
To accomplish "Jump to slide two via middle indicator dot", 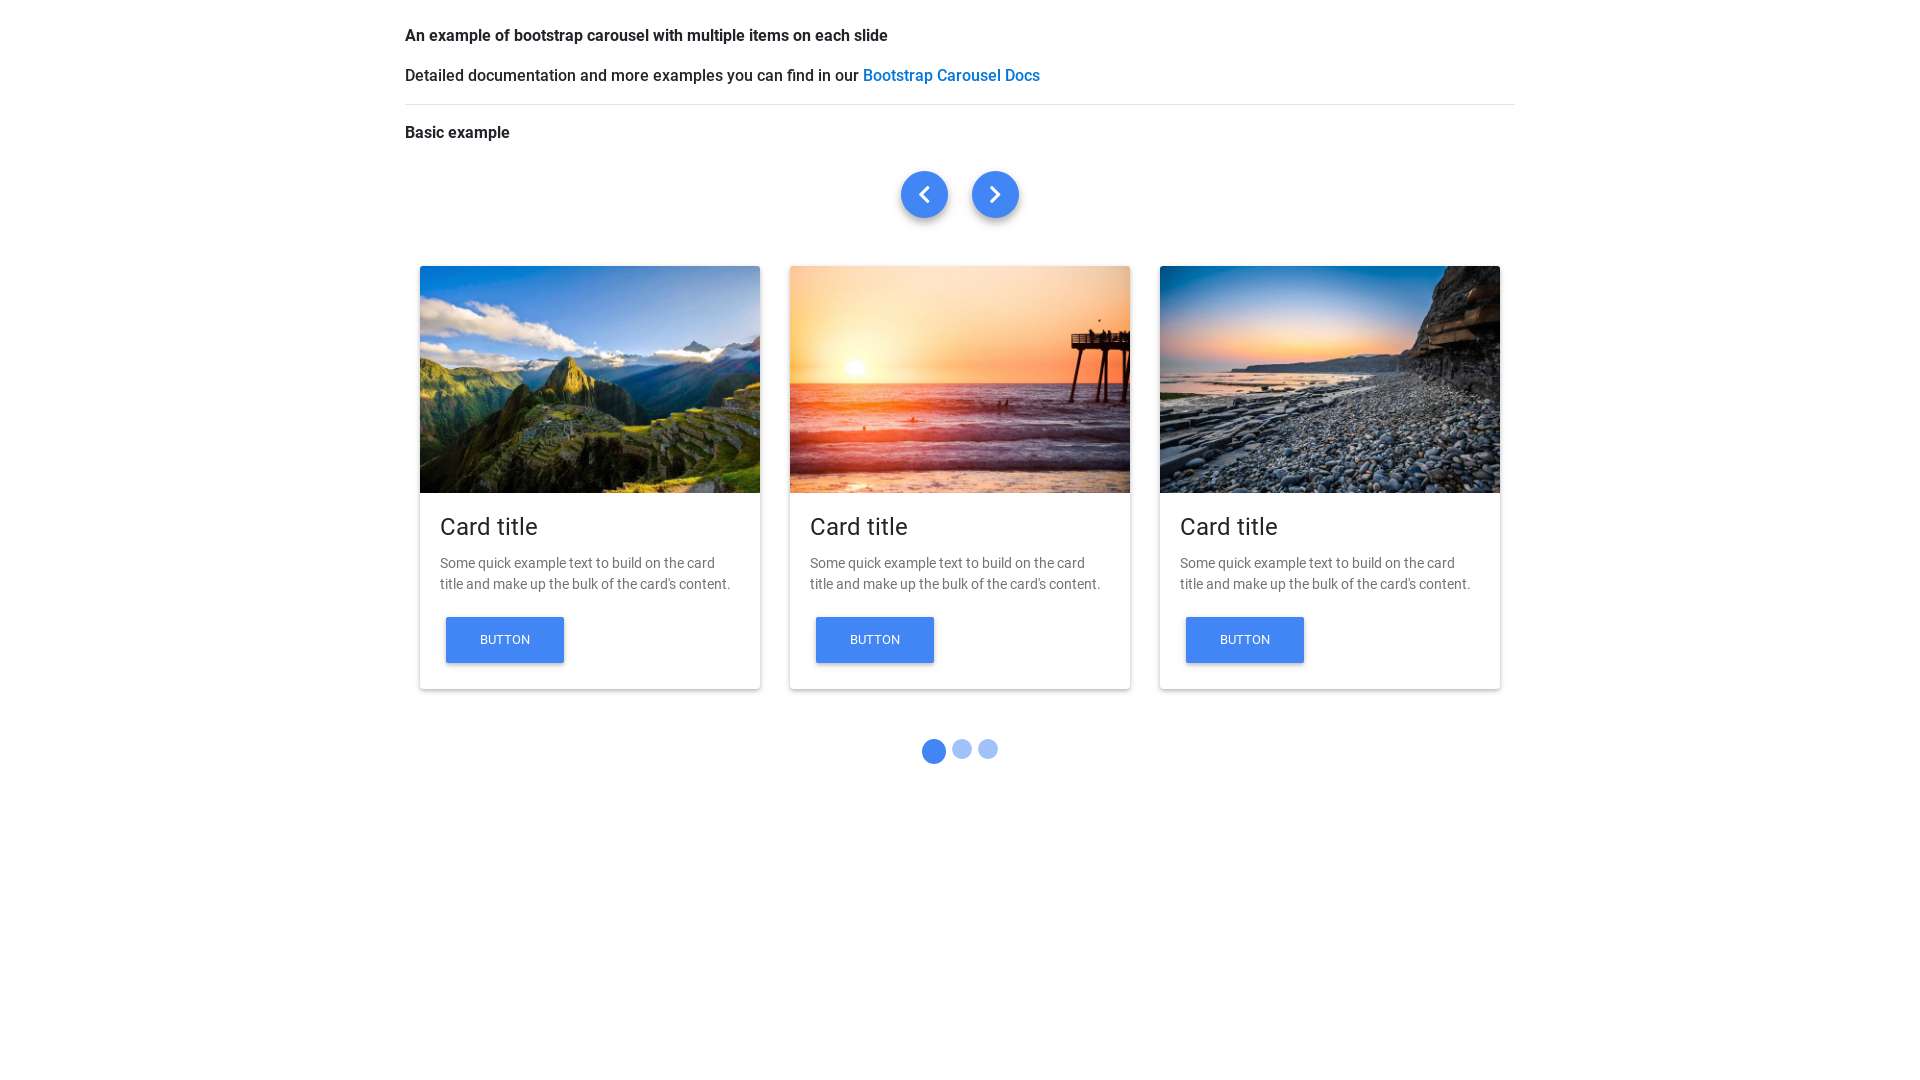I will pos(961,749).
